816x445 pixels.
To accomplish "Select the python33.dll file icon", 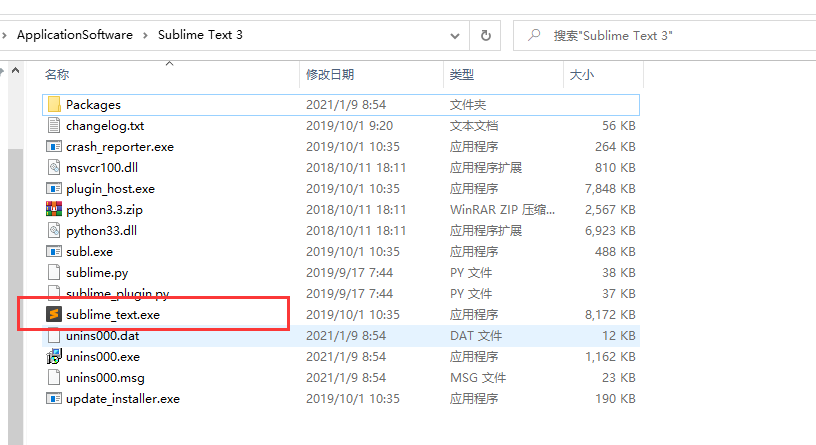I will 54,231.
